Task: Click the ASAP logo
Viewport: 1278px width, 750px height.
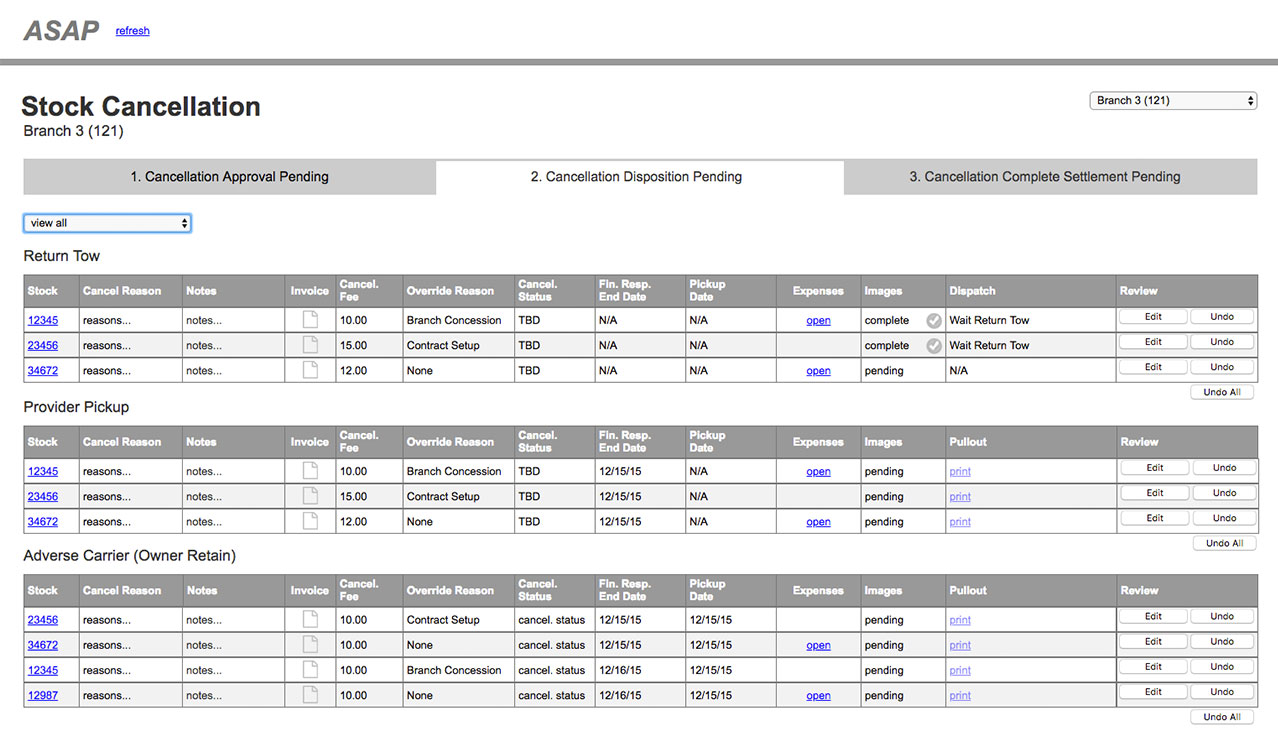Action: [61, 31]
